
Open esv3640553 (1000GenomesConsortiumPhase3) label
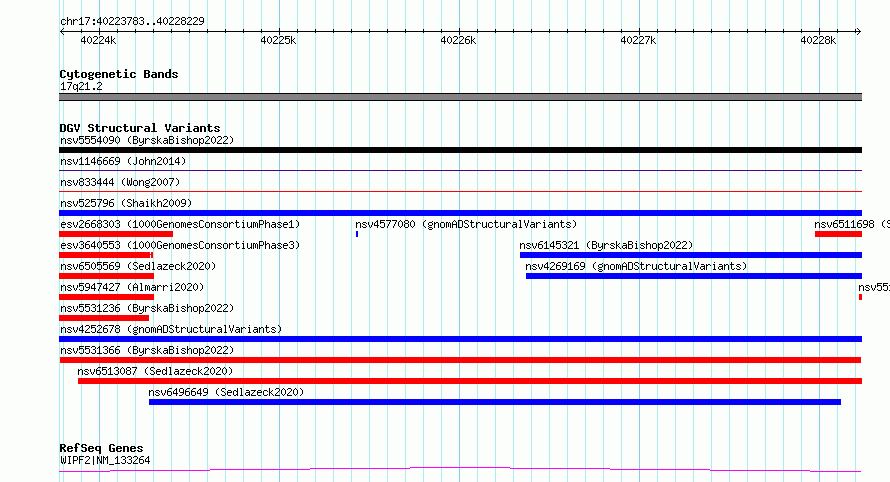(180, 245)
